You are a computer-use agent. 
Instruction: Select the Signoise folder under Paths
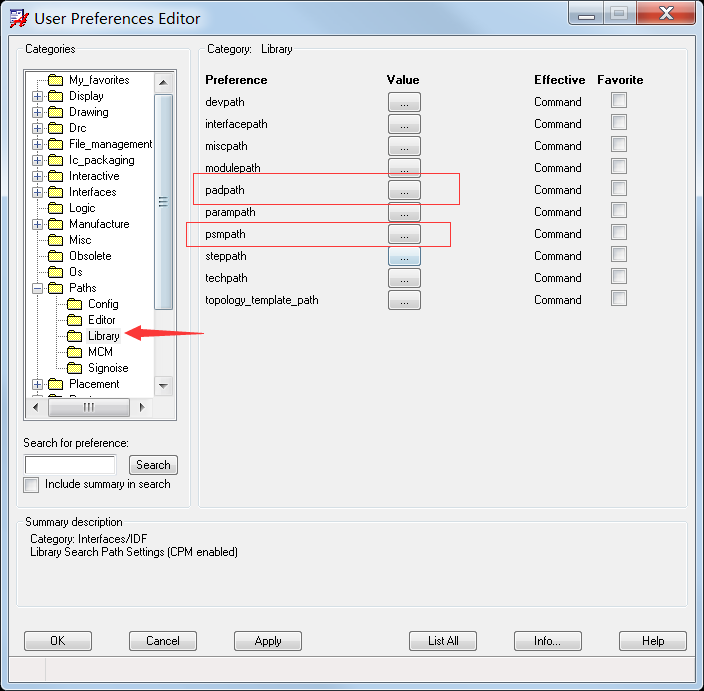click(98, 368)
